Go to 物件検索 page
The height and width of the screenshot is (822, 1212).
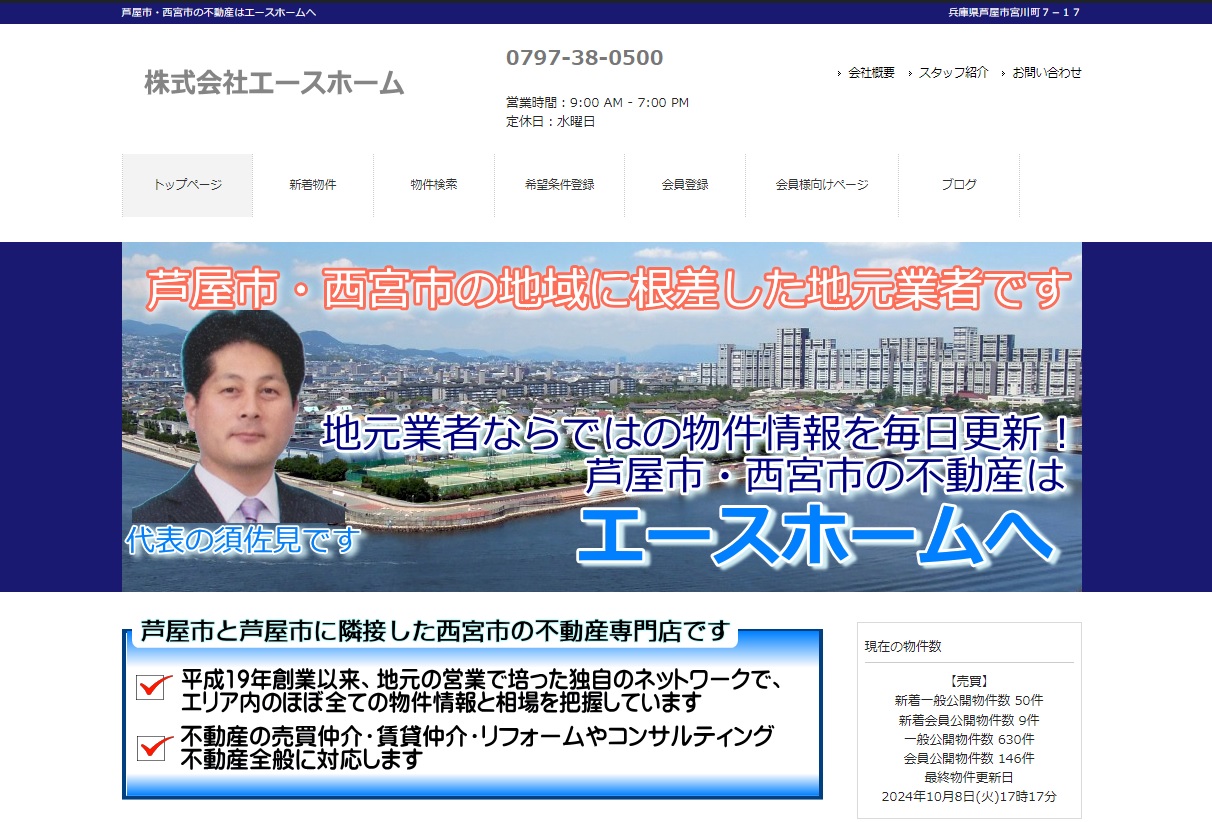click(x=434, y=185)
